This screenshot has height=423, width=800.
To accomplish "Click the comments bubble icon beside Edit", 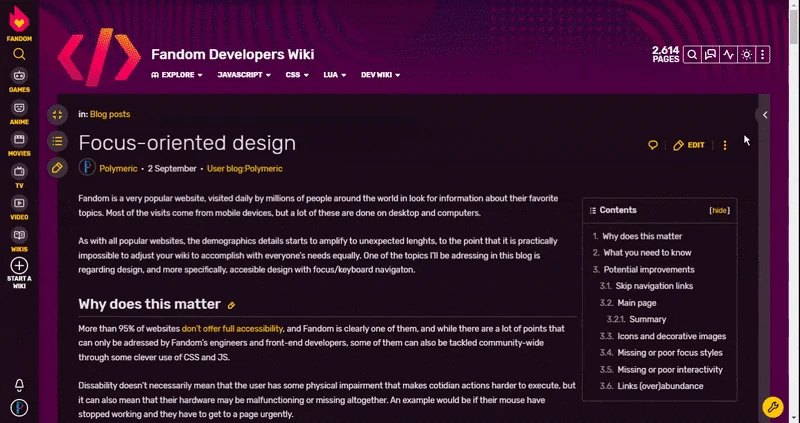I will (x=653, y=145).
